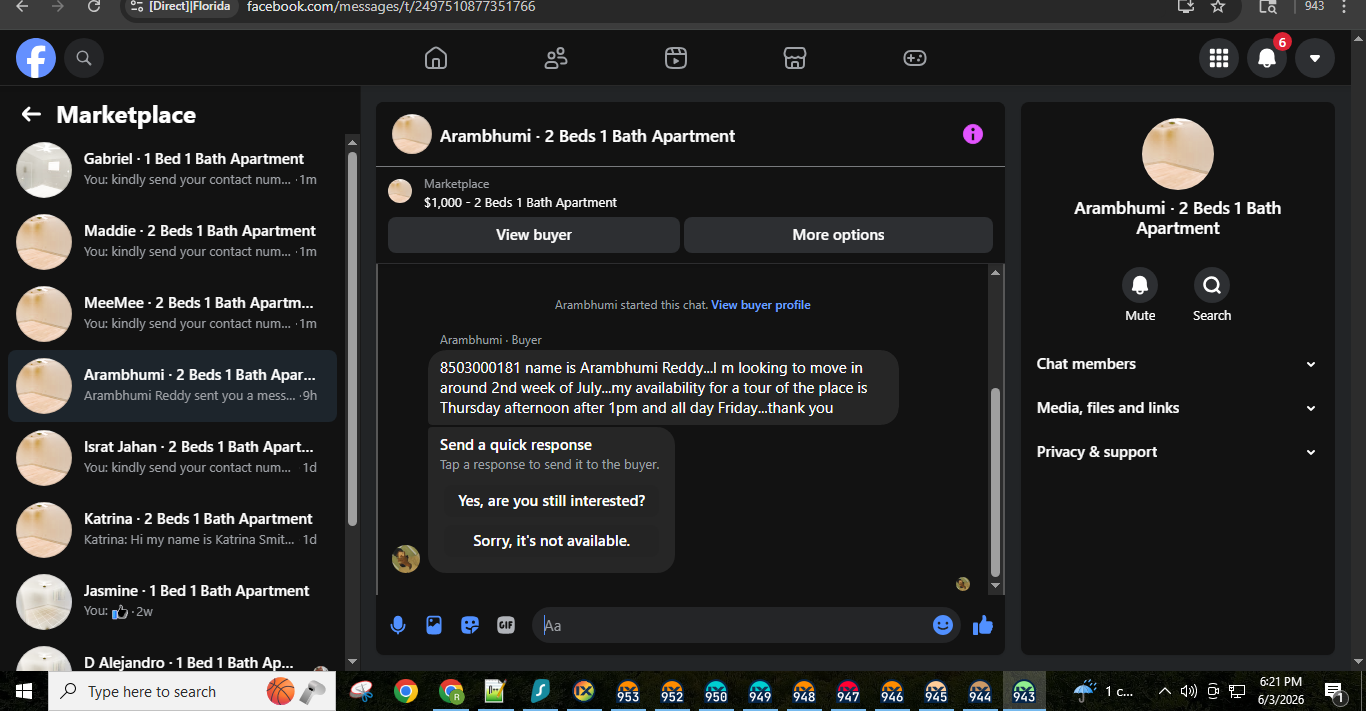The image size is (1366, 711).
Task: Reload the page in the browser
Action: coord(94,7)
